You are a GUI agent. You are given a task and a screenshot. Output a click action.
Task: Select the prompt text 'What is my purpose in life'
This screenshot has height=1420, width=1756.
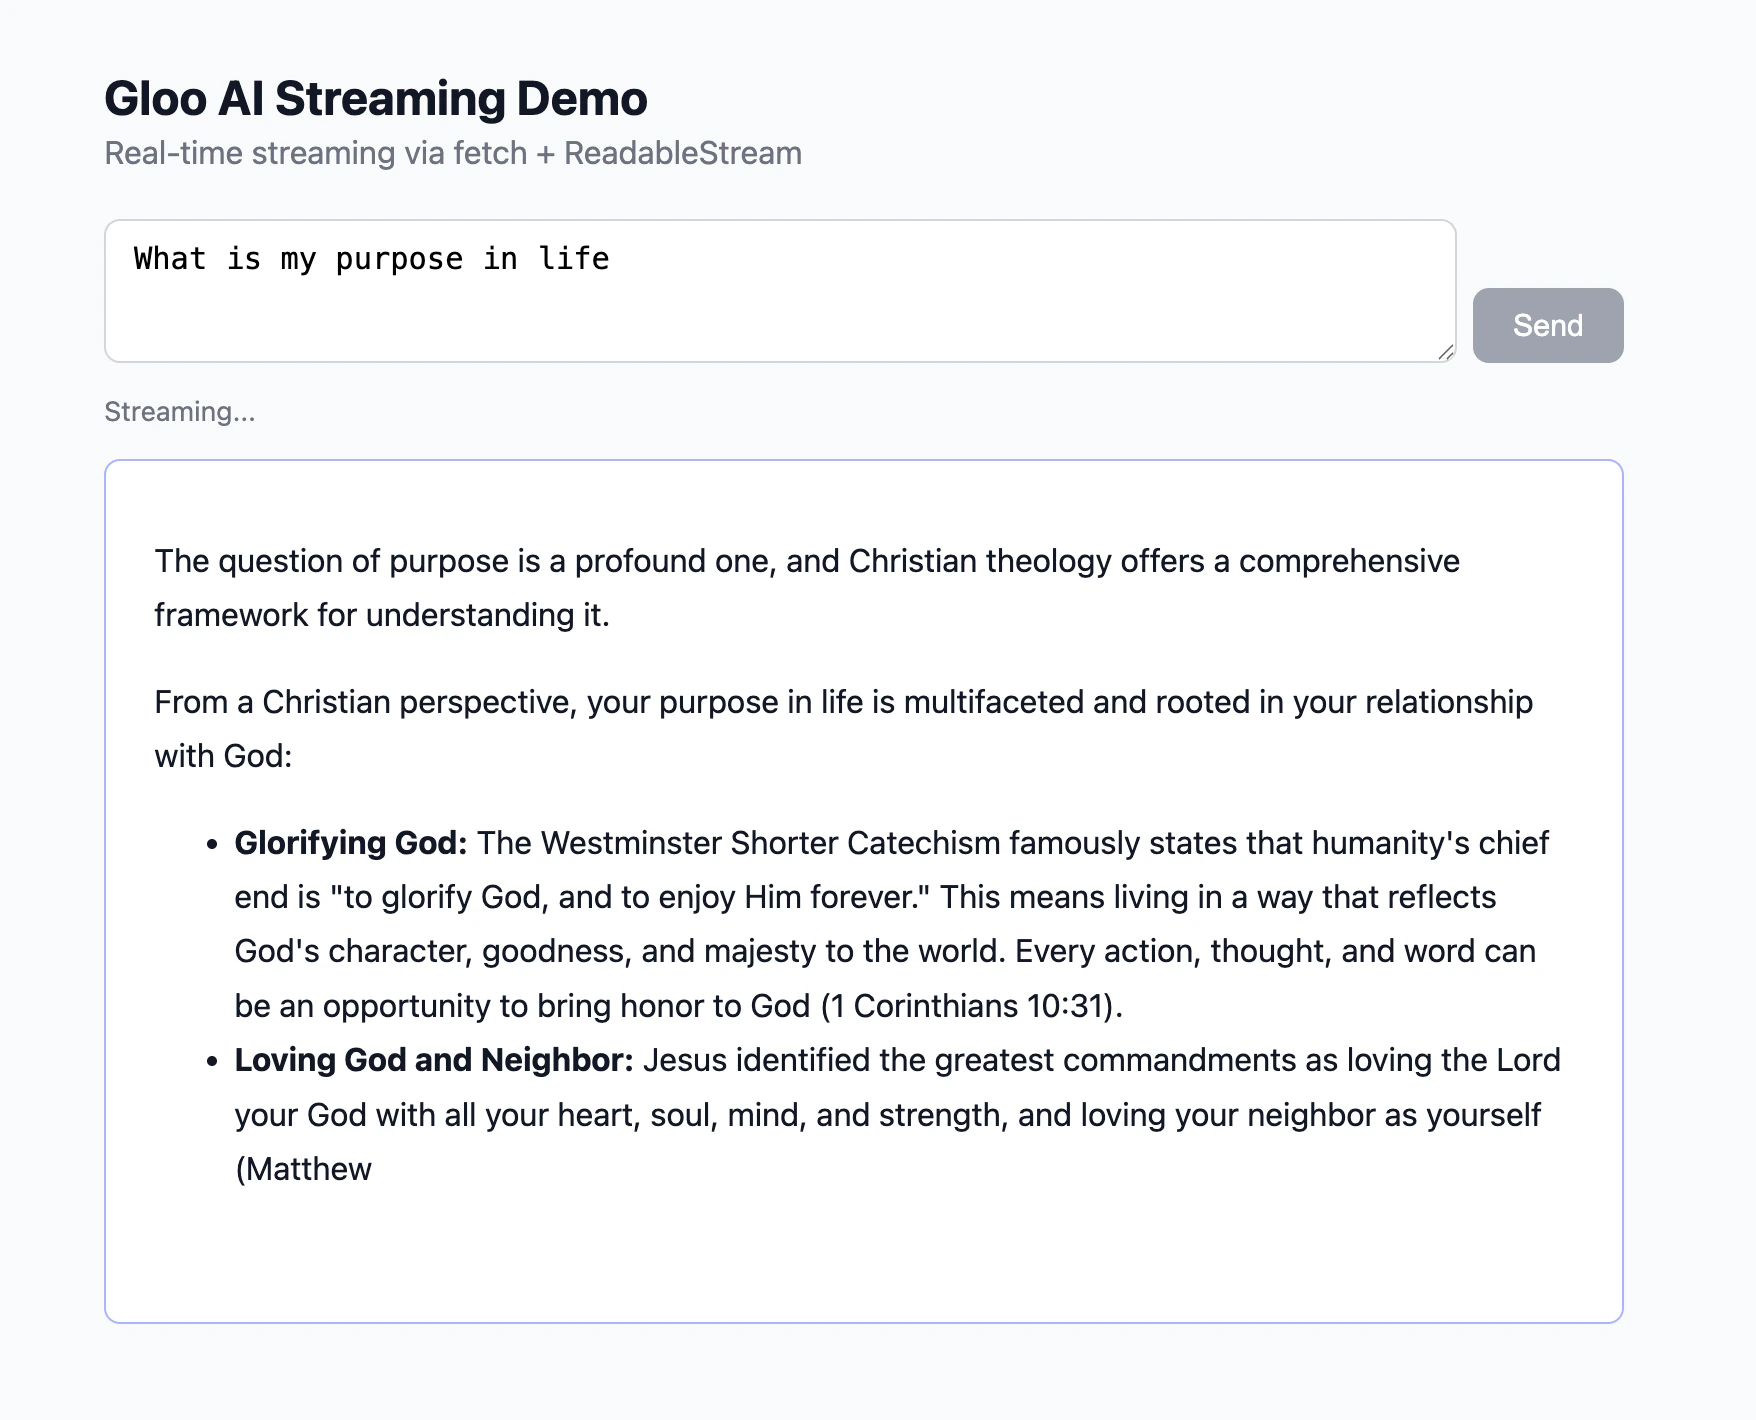pos(370,259)
